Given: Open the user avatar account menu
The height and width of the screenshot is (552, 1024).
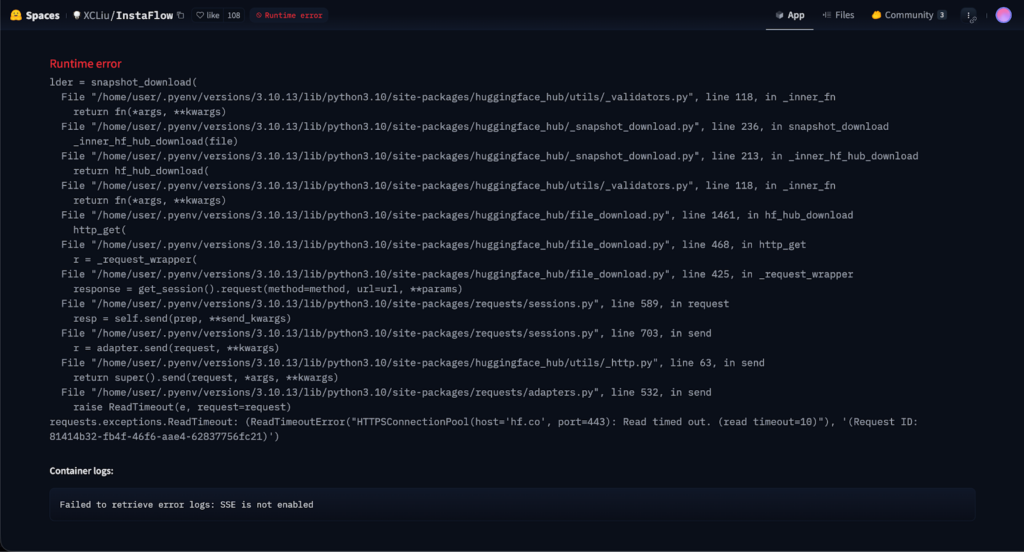Looking at the screenshot, I should [1003, 15].
